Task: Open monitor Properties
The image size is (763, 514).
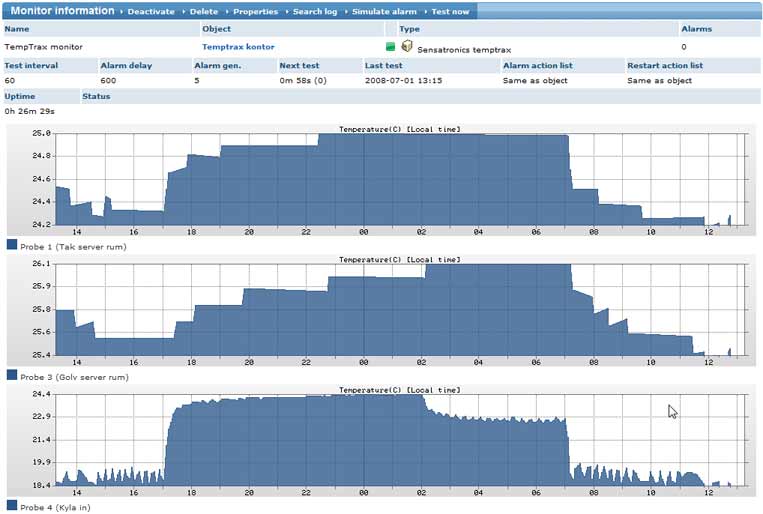Action: tap(255, 11)
